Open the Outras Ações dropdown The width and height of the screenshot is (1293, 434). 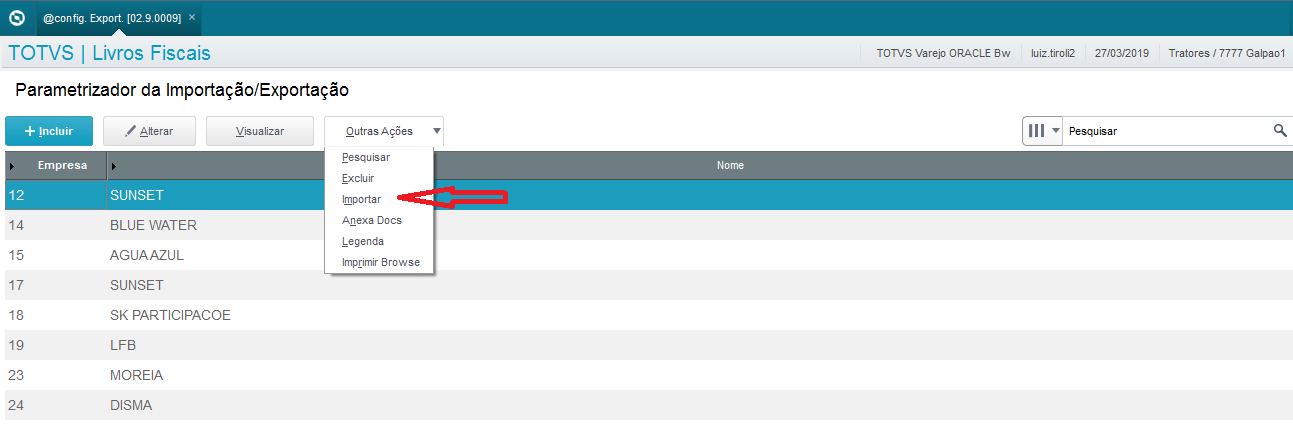[384, 131]
